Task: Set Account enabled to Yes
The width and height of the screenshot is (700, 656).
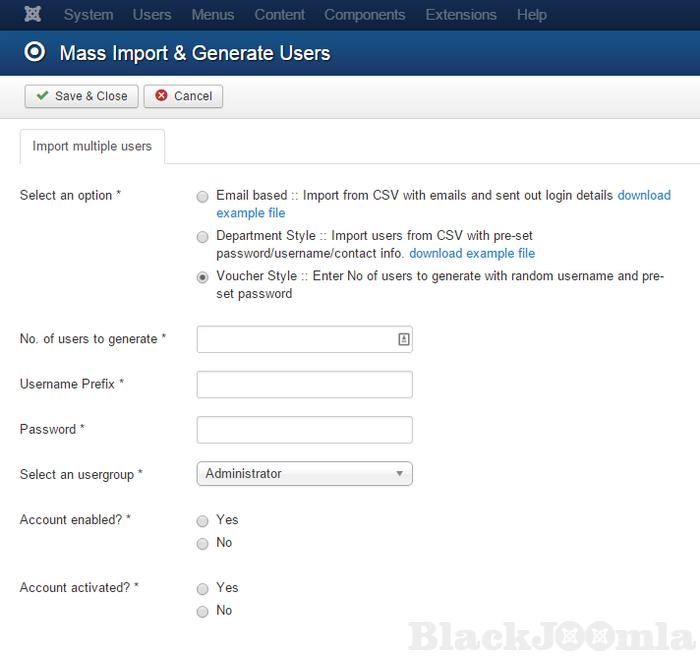Action: click(203, 521)
